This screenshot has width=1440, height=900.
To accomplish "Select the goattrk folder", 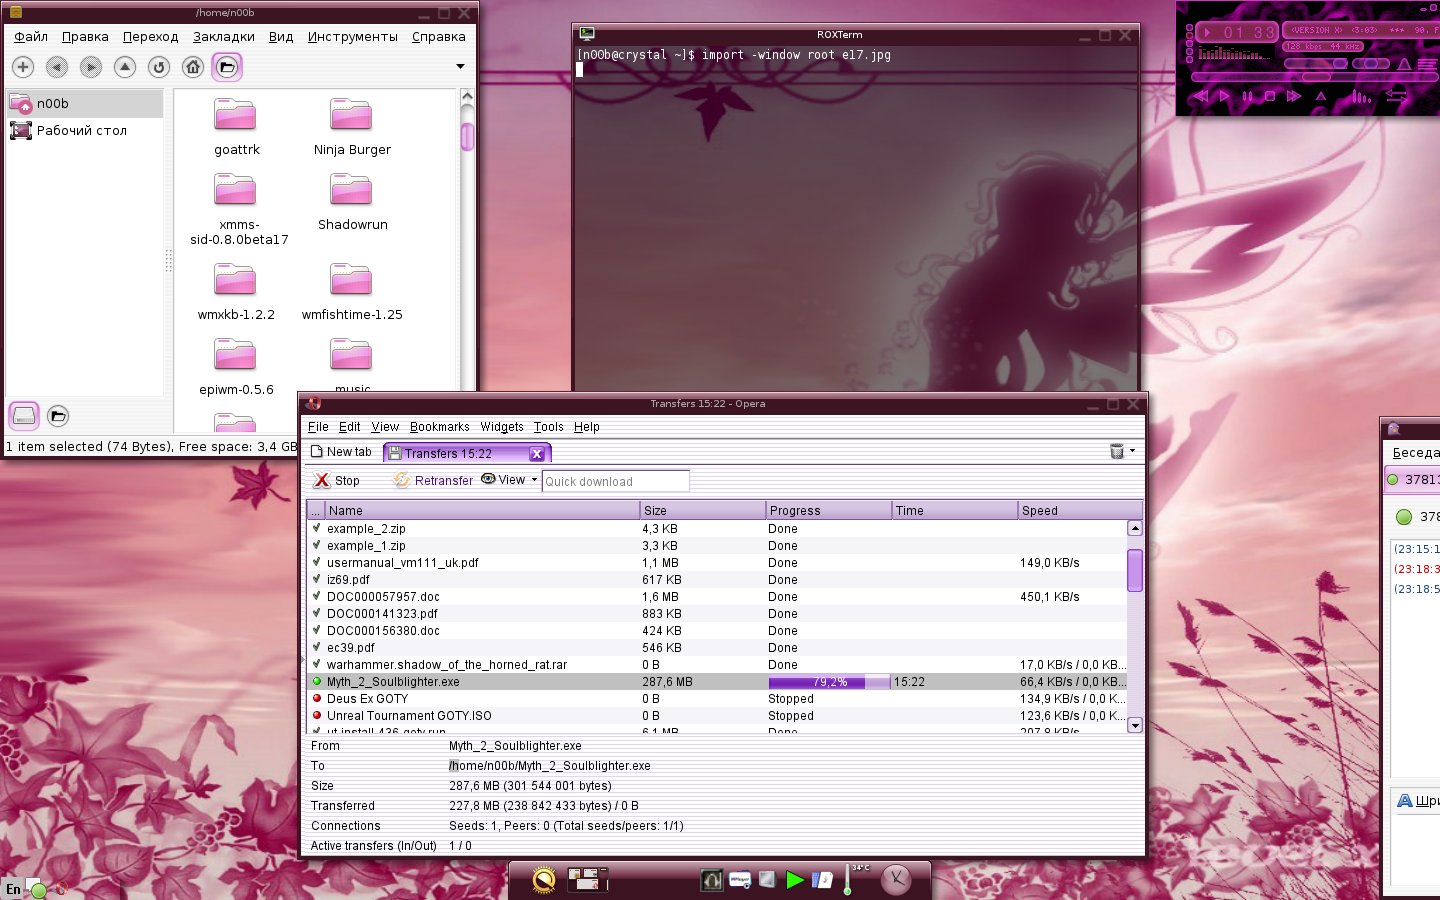I will [236, 128].
